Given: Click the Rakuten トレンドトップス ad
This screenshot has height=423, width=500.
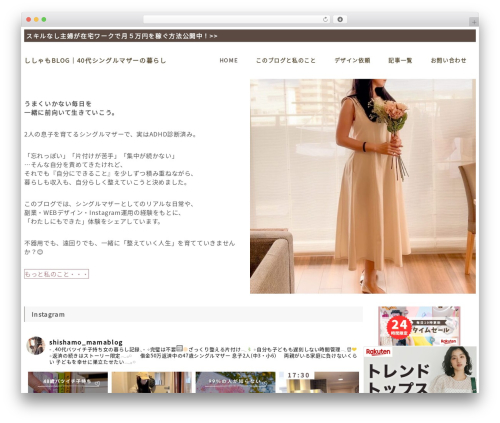Looking at the screenshot, I should point(420,369).
